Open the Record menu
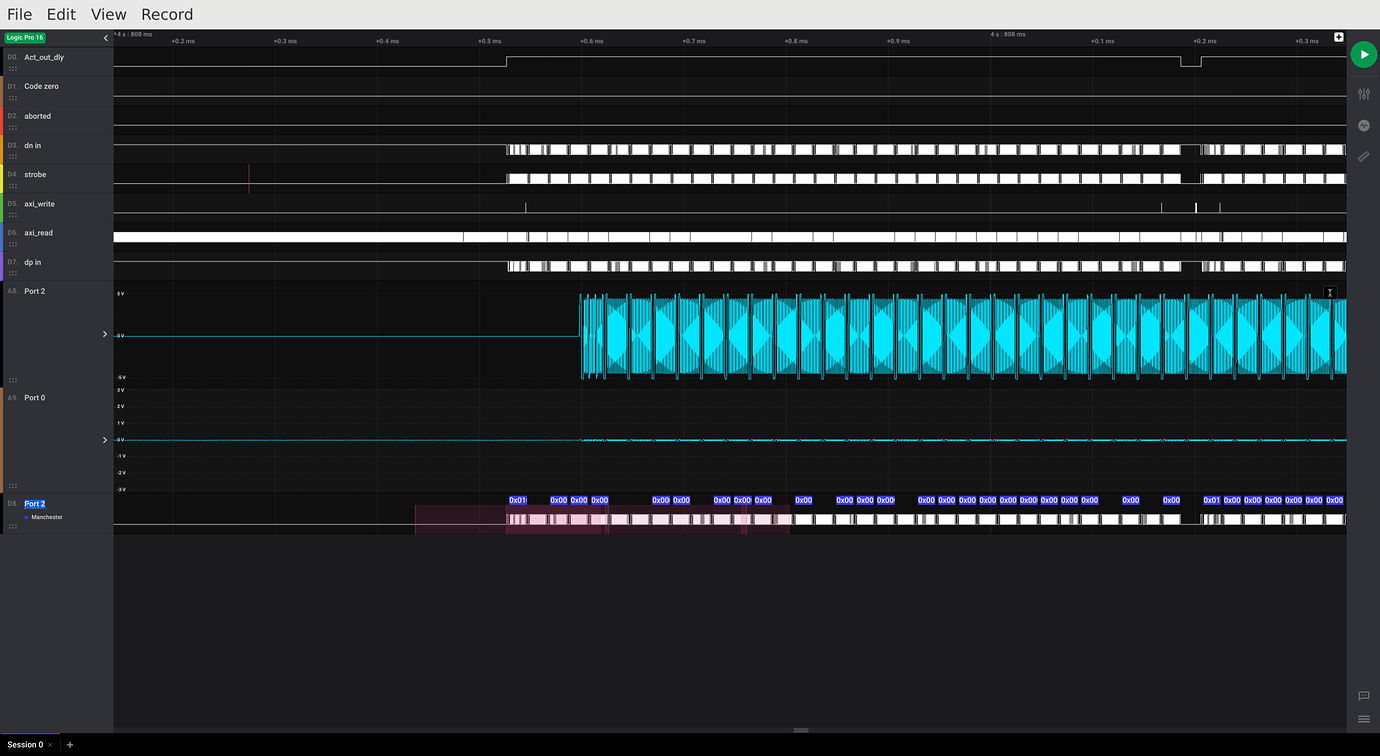 [x=166, y=14]
